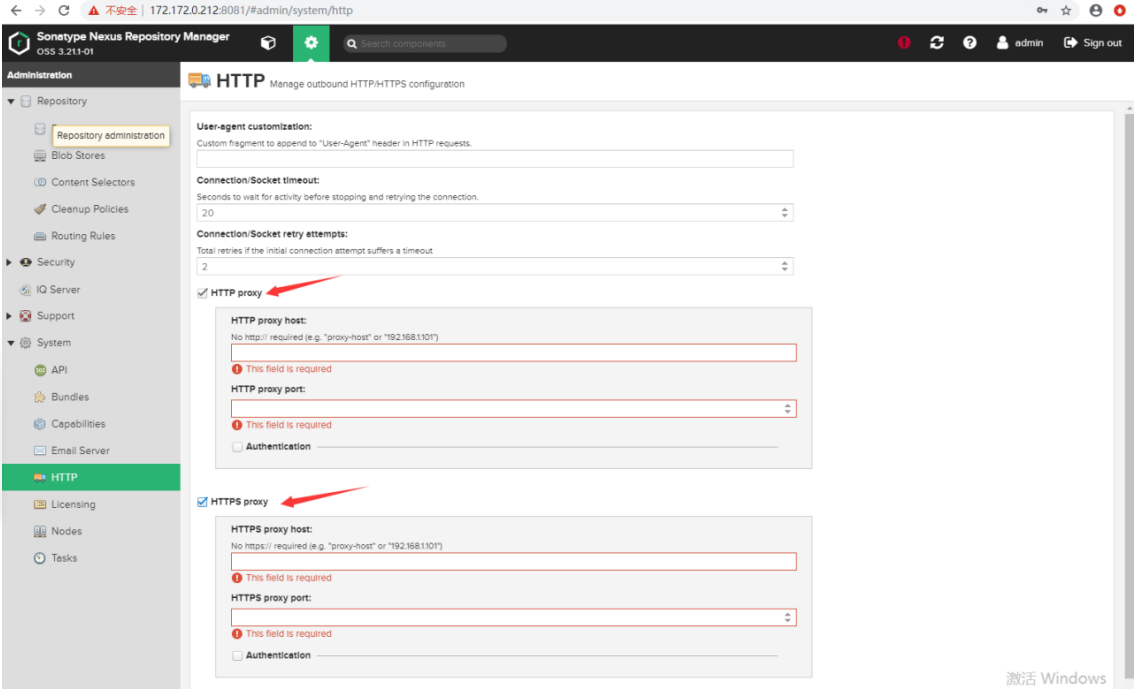The height and width of the screenshot is (689, 1135).
Task: Open API under System
Action: (59, 370)
